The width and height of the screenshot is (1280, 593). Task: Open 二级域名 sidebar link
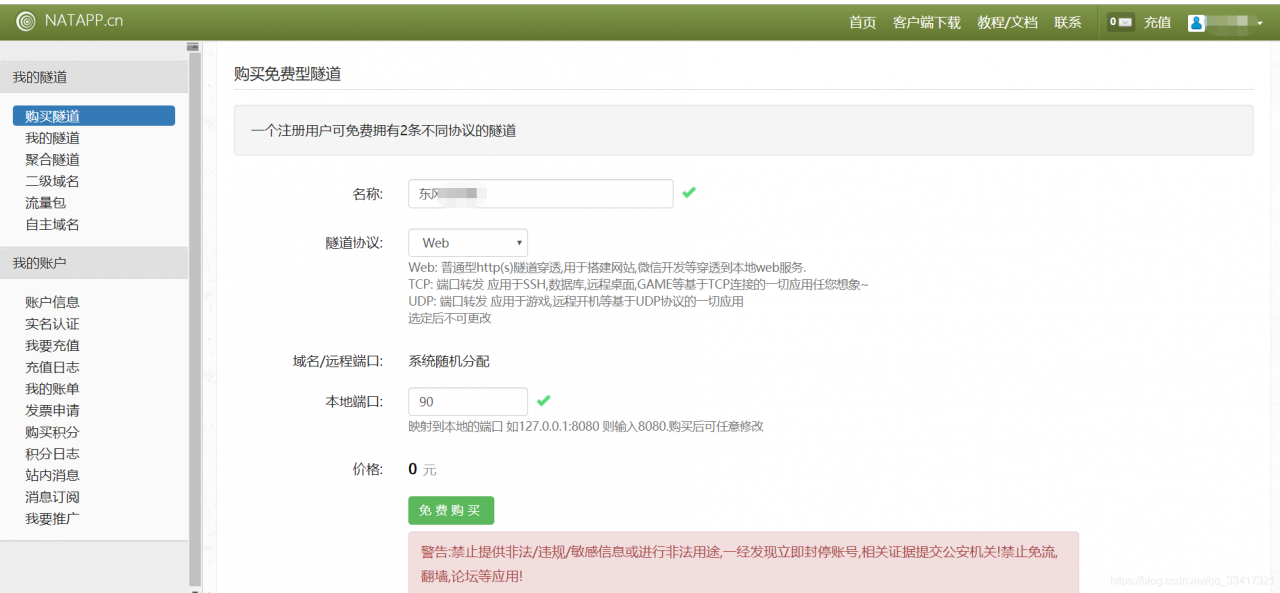click(x=52, y=181)
